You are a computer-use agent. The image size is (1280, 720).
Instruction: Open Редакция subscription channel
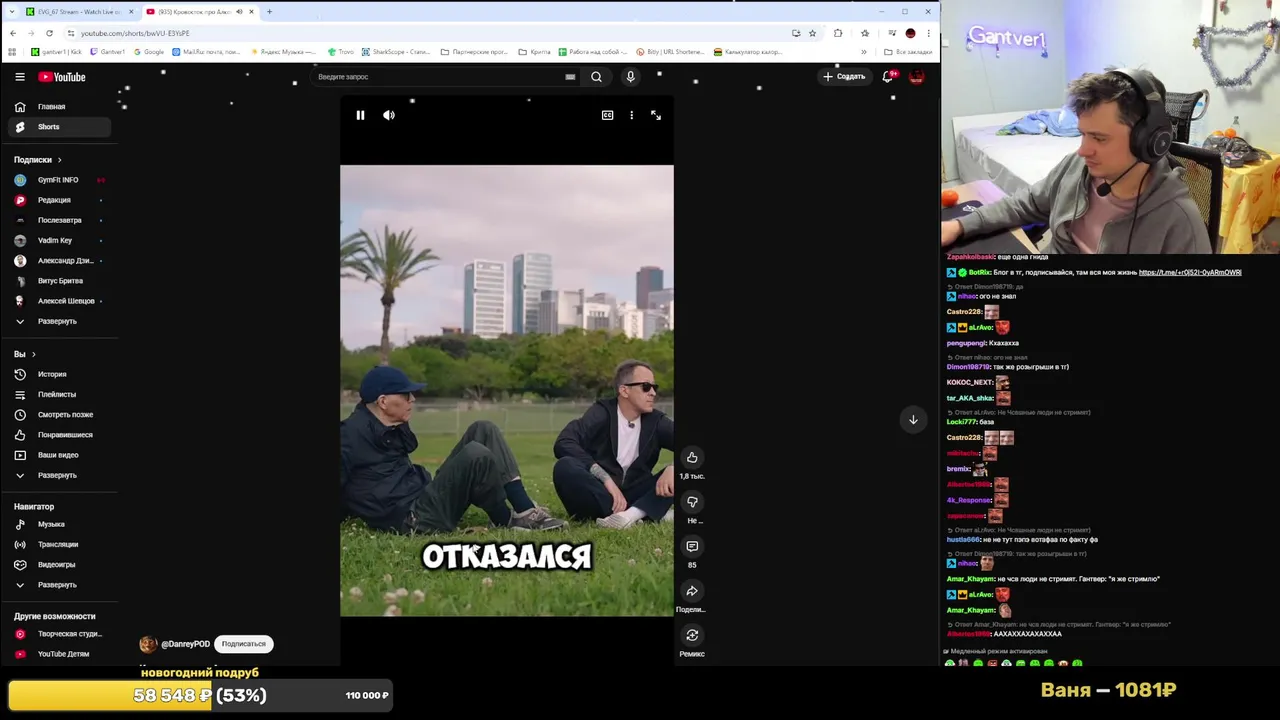[60, 200]
